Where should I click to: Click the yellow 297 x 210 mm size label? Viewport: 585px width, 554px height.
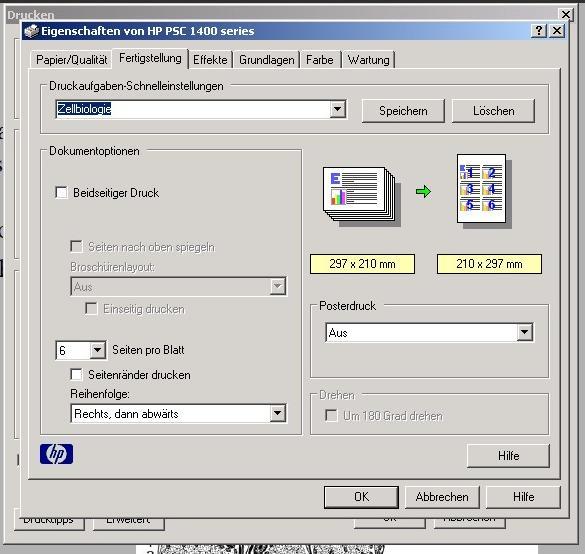[362, 264]
